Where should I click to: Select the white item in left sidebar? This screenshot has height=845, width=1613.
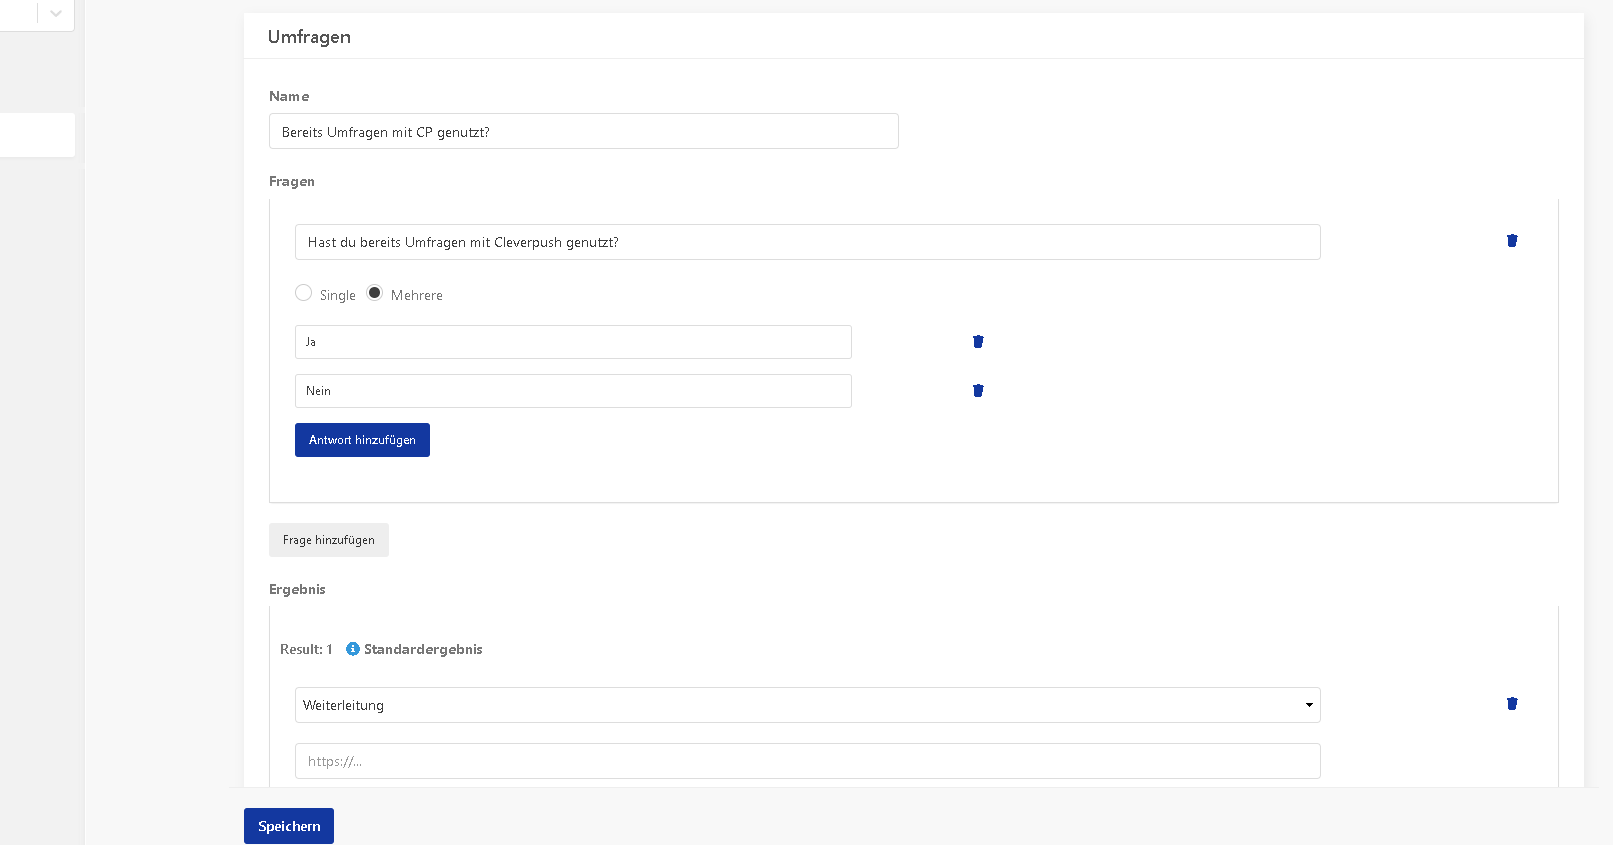pos(37,135)
